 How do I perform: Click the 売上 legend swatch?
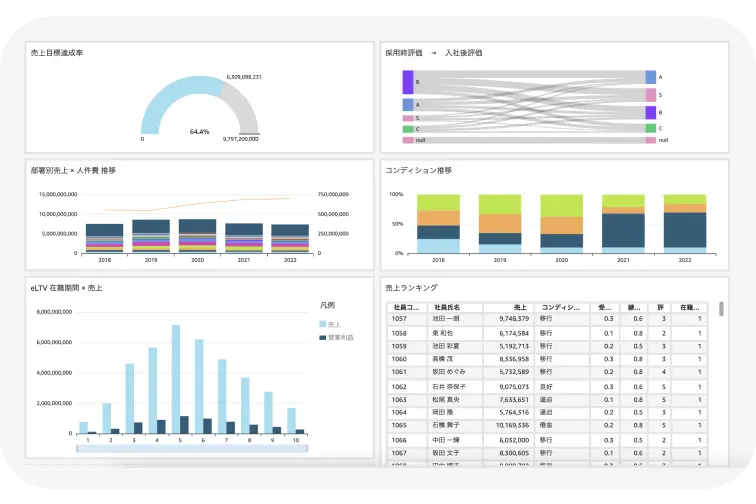[323, 325]
